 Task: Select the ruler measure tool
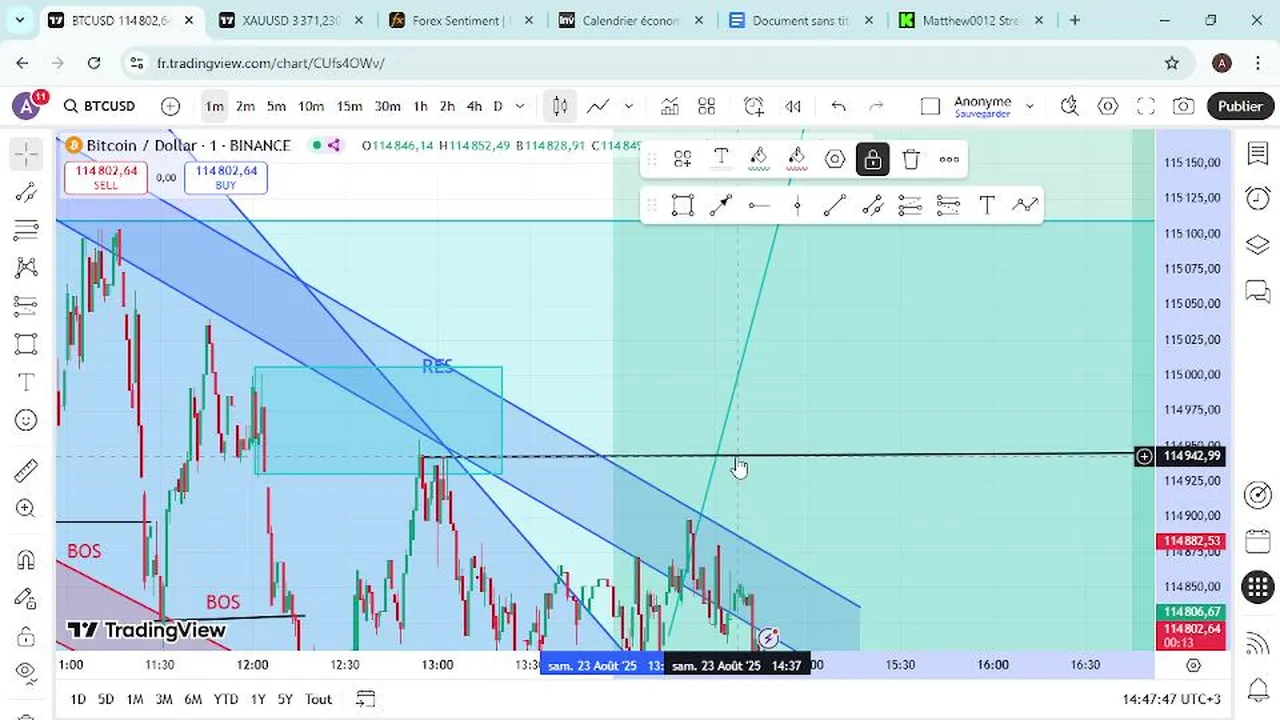pyautogui.click(x=26, y=469)
